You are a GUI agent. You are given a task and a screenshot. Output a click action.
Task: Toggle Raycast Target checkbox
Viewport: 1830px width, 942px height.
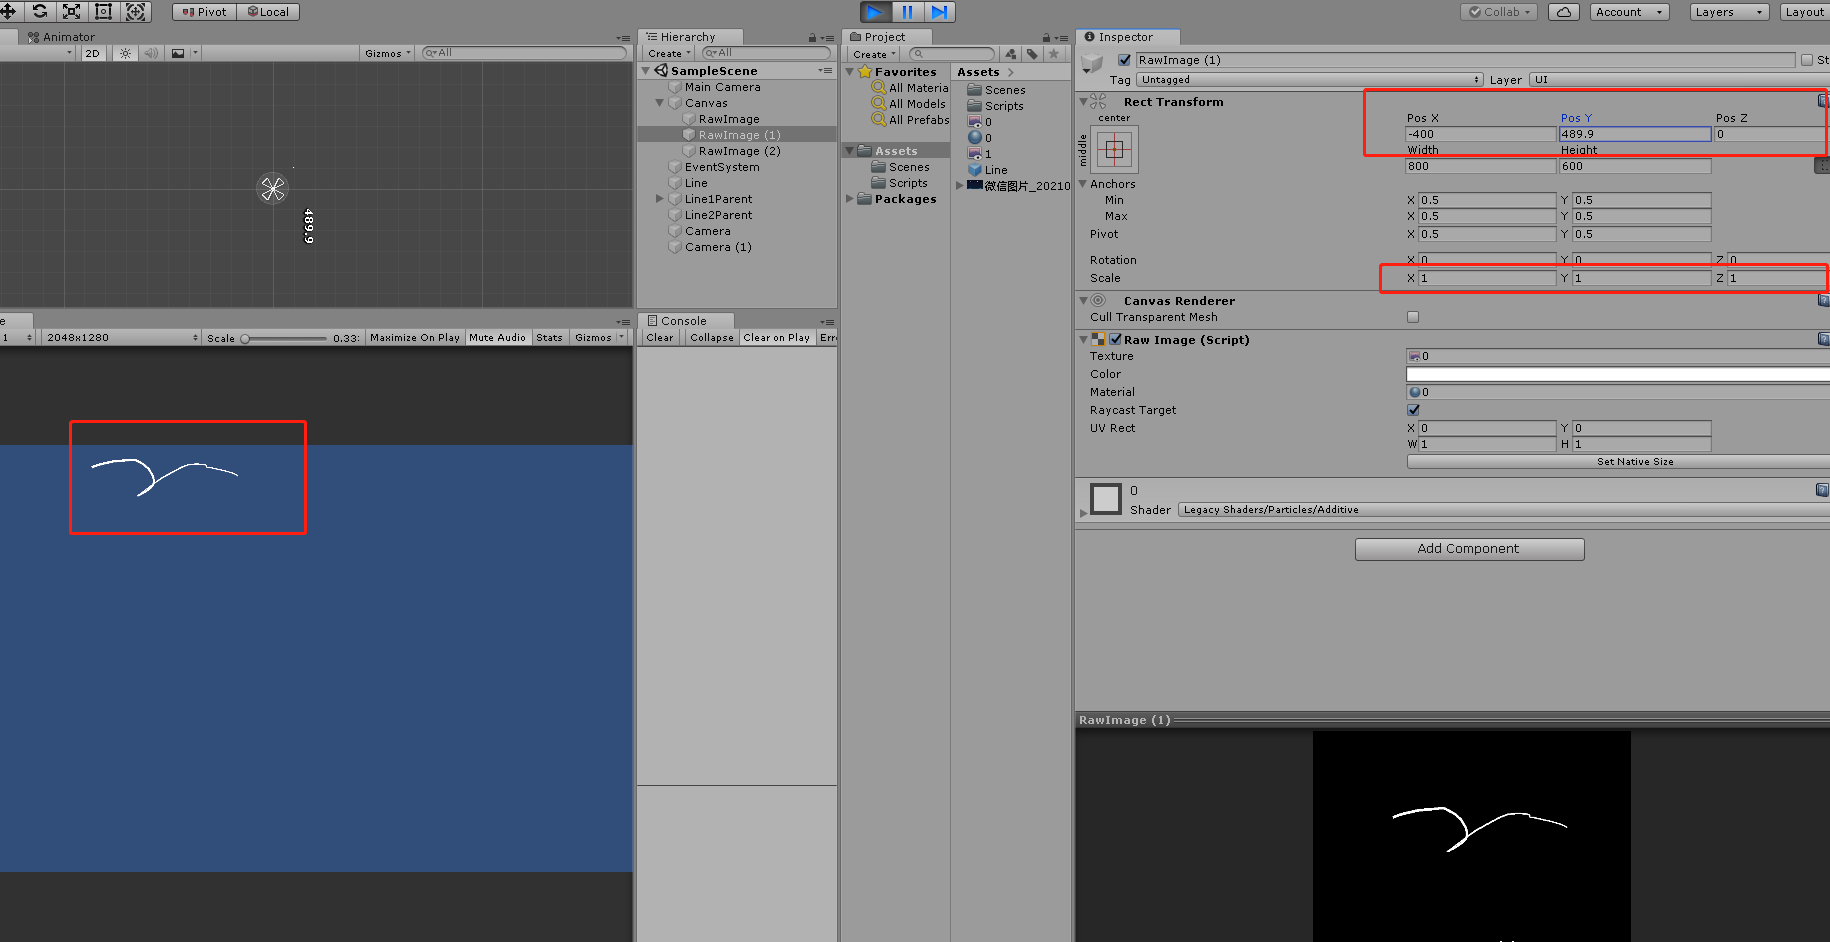click(x=1413, y=410)
